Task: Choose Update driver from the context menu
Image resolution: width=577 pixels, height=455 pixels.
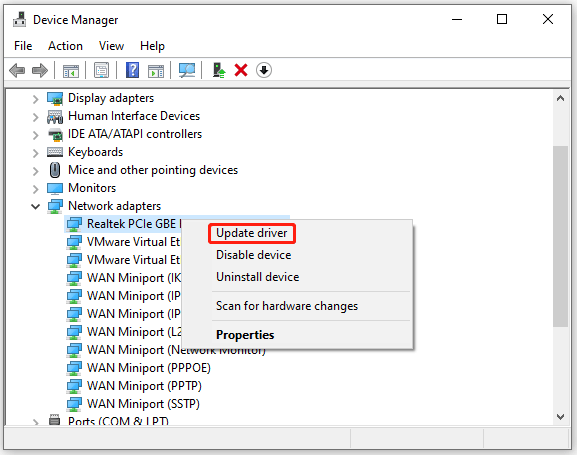Action: [x=252, y=233]
